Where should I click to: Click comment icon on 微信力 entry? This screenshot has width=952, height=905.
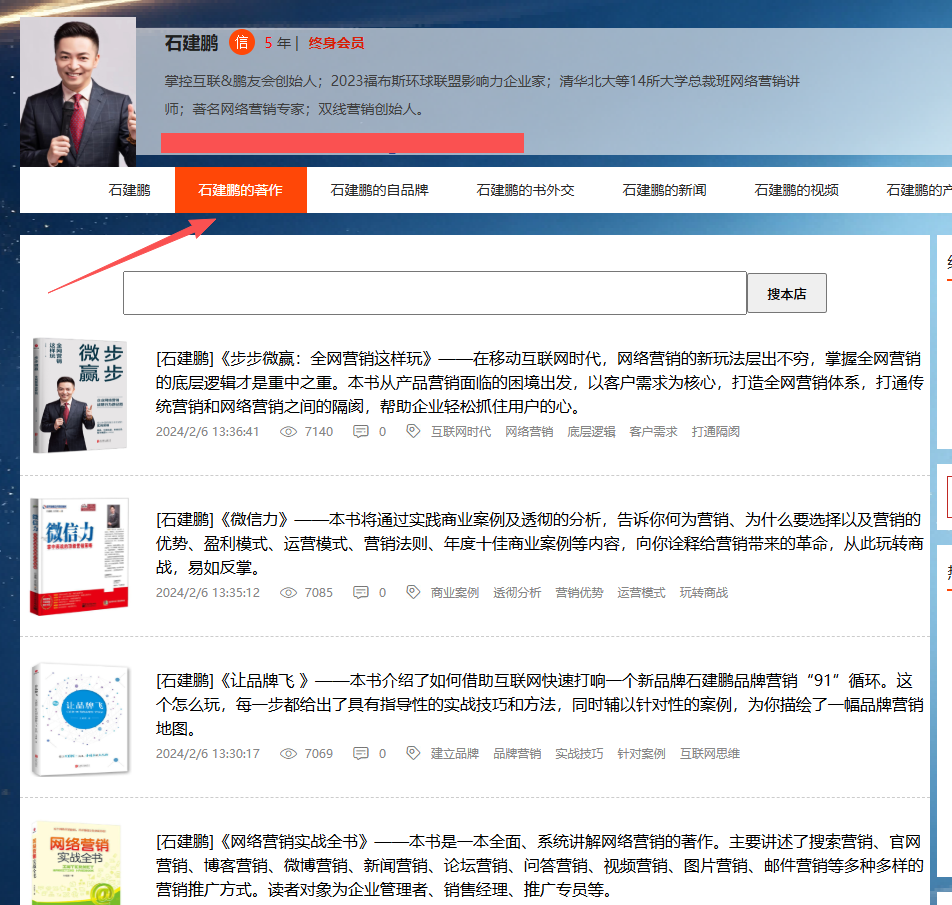point(361,592)
